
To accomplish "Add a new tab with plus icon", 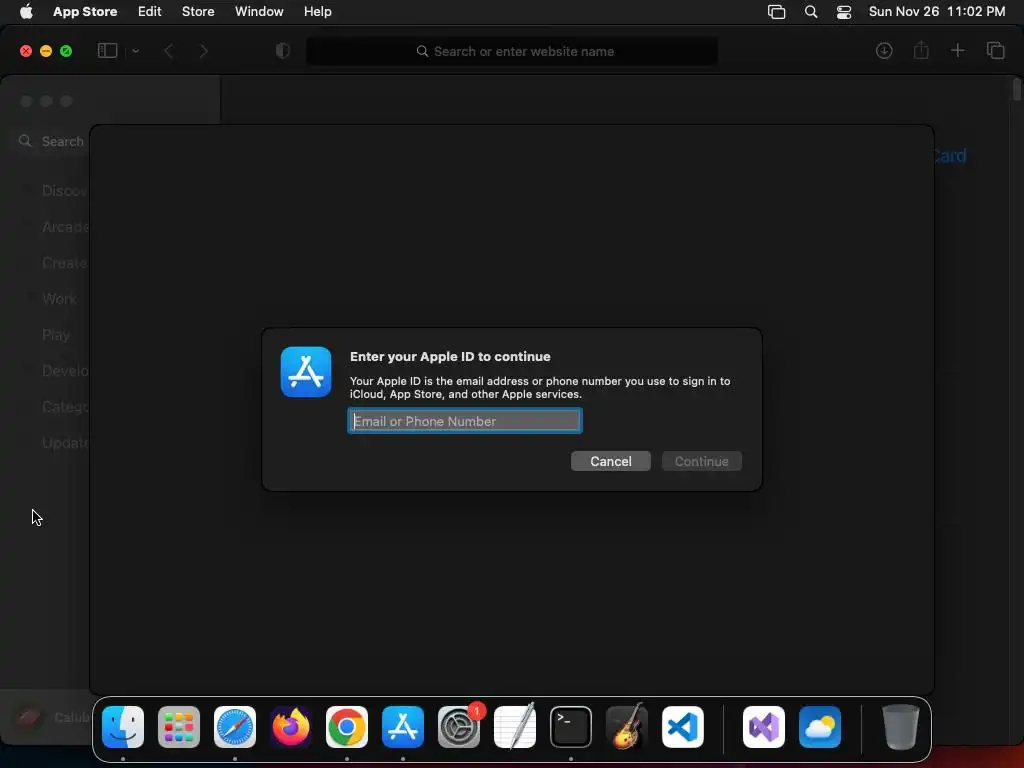I will coord(957,50).
